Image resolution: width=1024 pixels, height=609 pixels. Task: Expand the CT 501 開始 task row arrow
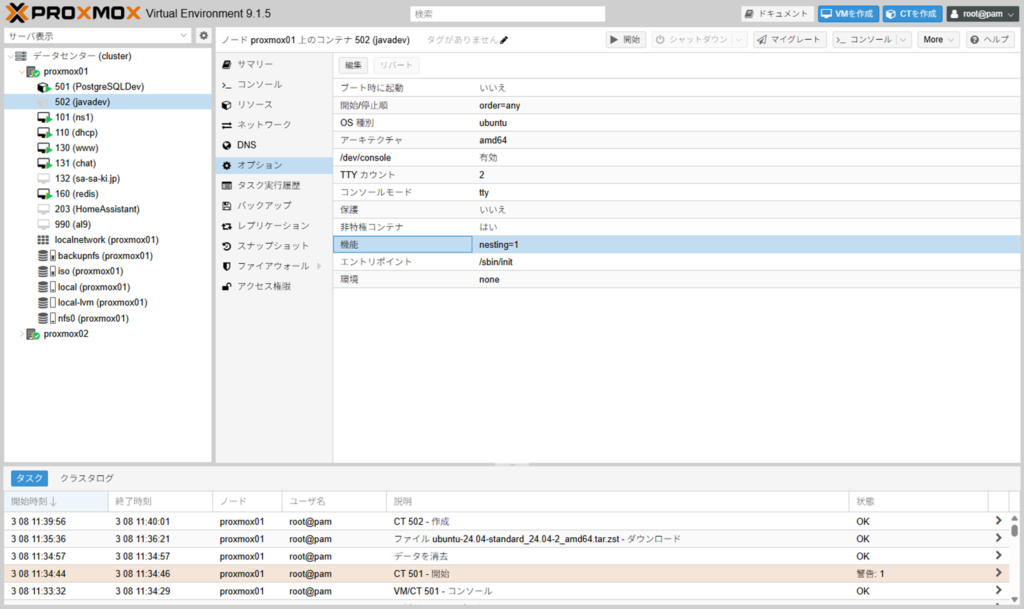[x=997, y=574]
